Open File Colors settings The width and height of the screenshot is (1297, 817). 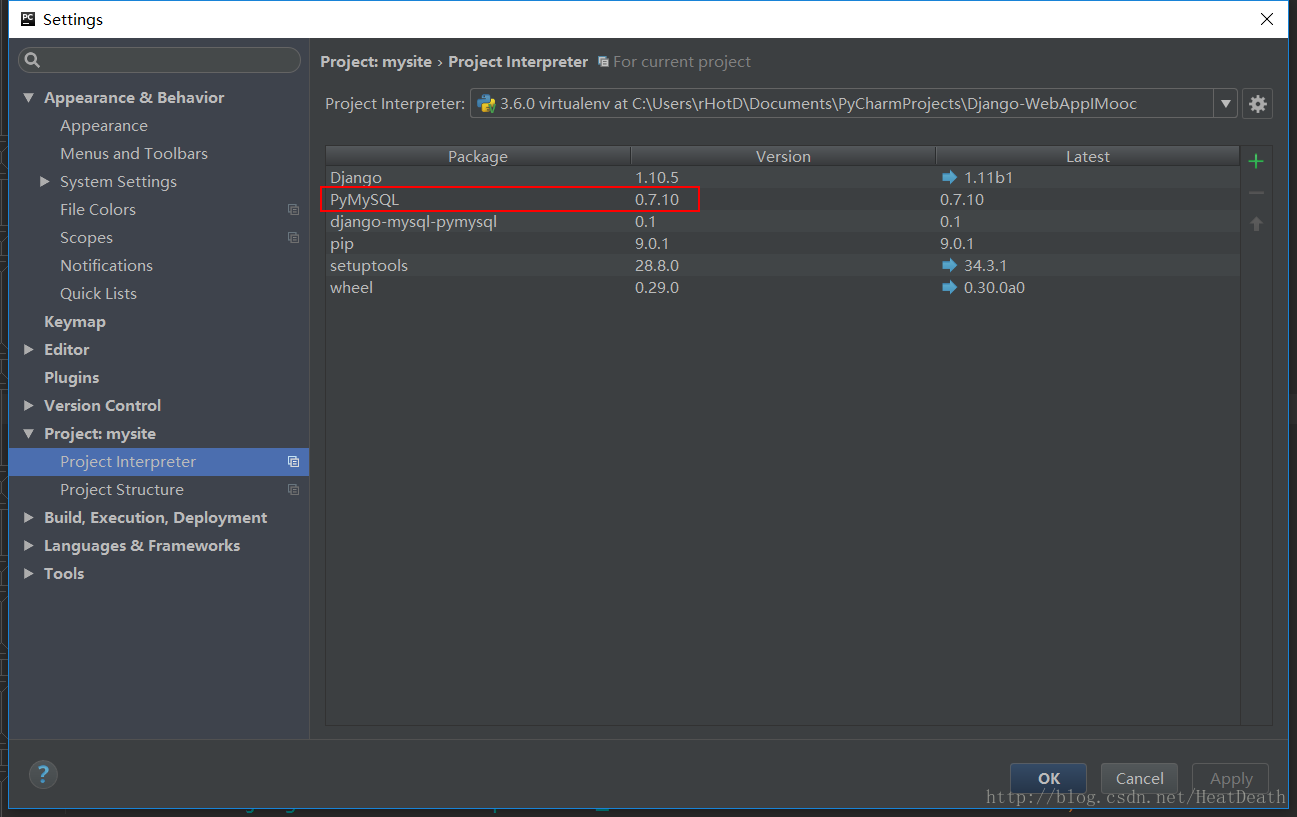[98, 210]
